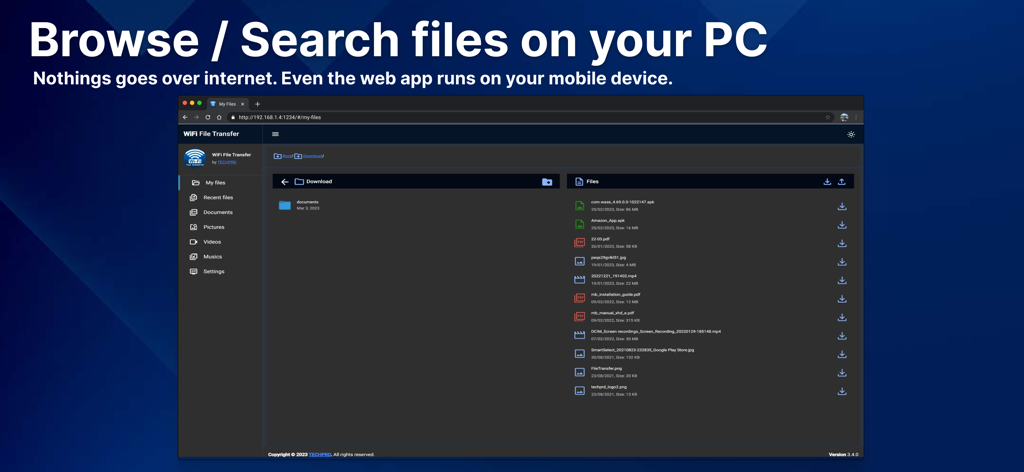This screenshot has width=1024, height=472.
Task: Select the My Files browser tab
Action: (x=227, y=104)
